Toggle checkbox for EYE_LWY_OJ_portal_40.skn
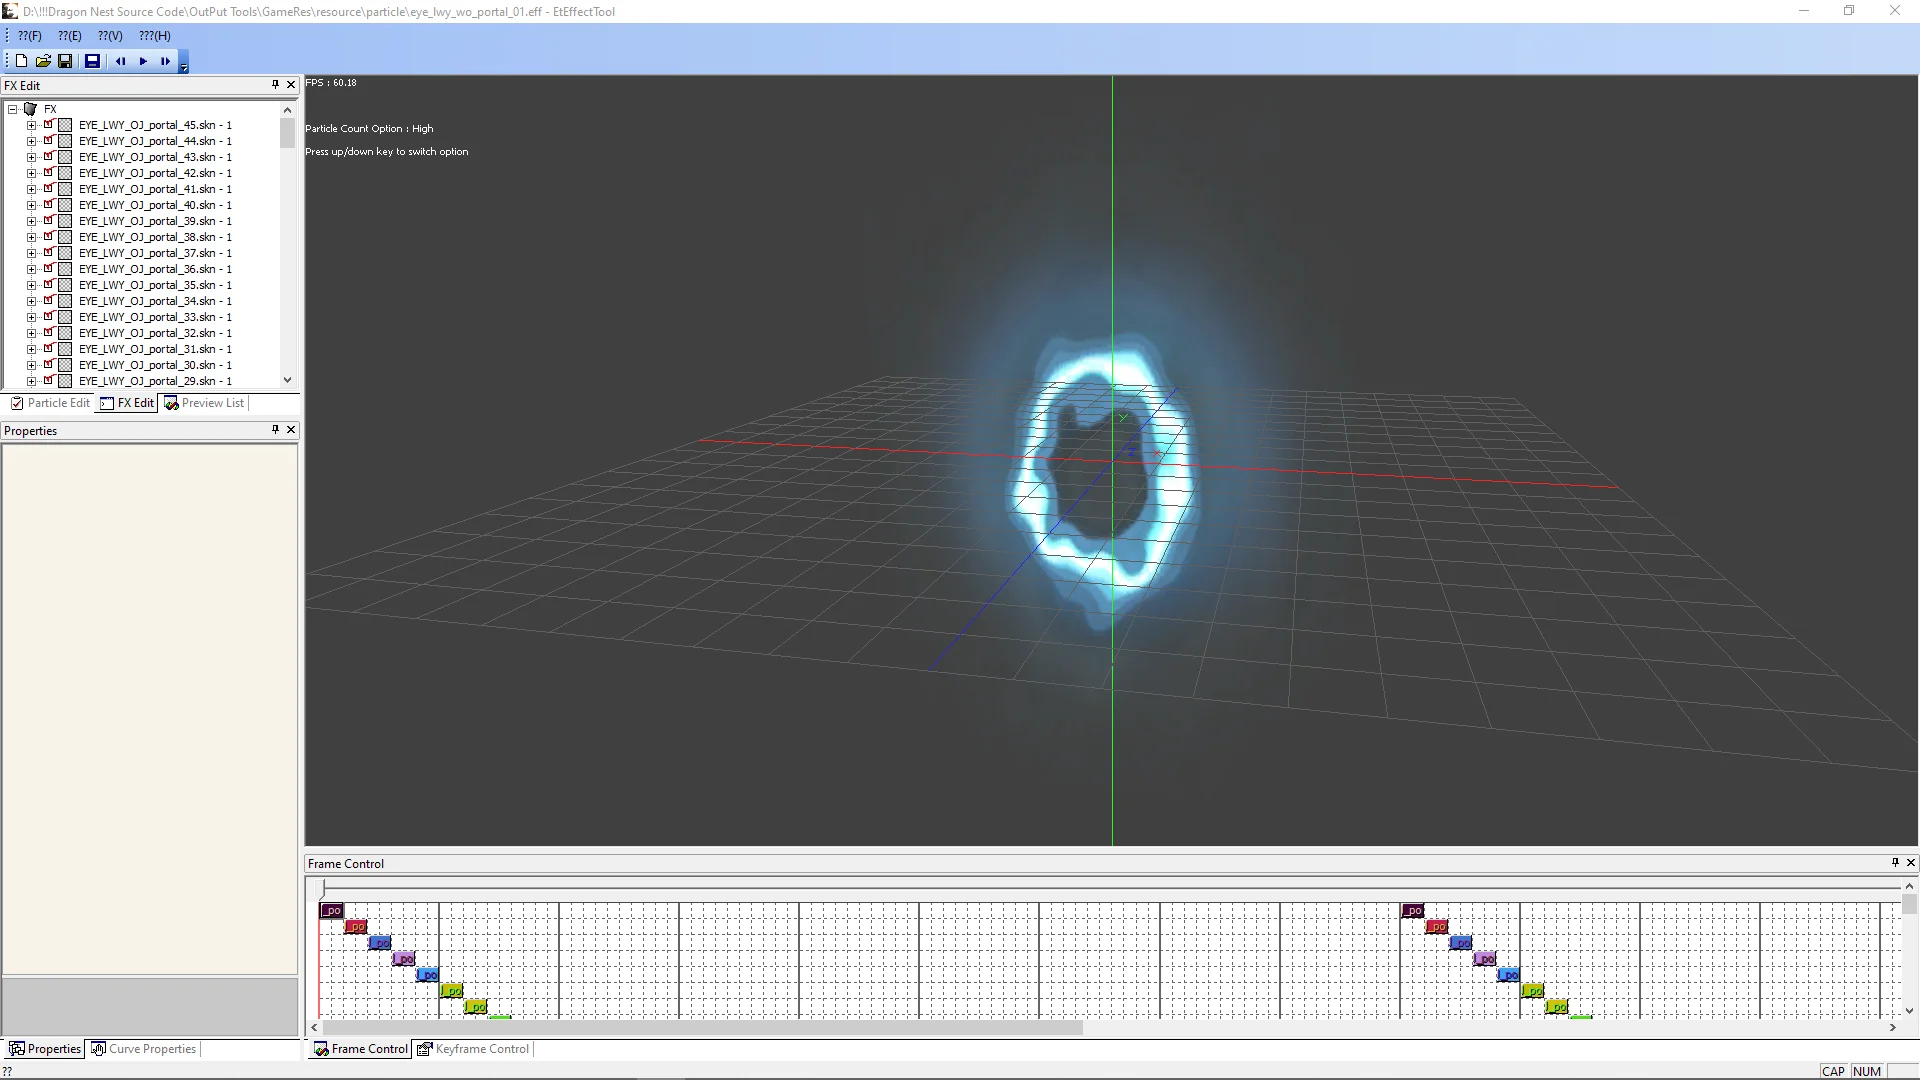The image size is (1920, 1080). (48, 205)
